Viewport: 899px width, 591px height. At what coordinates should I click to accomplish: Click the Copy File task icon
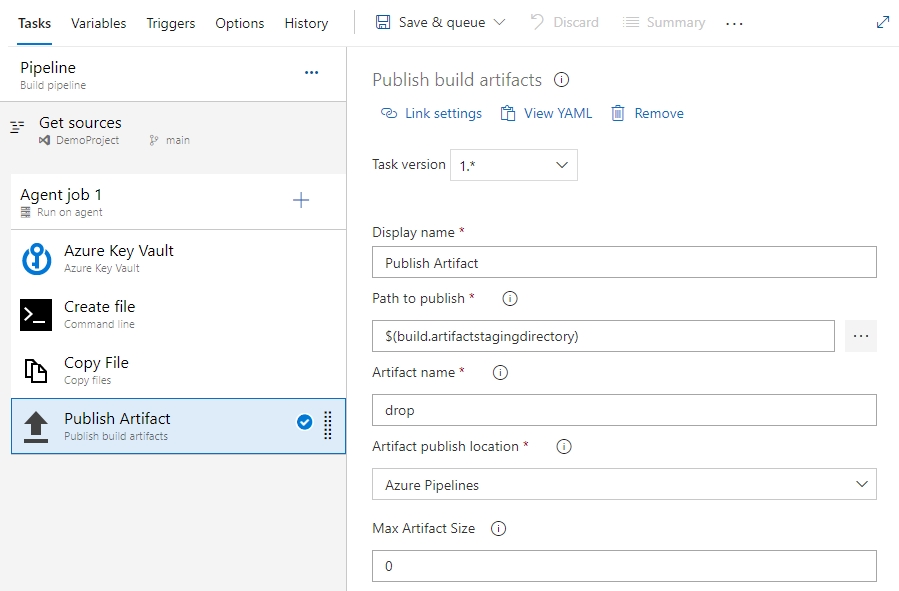pos(36,370)
